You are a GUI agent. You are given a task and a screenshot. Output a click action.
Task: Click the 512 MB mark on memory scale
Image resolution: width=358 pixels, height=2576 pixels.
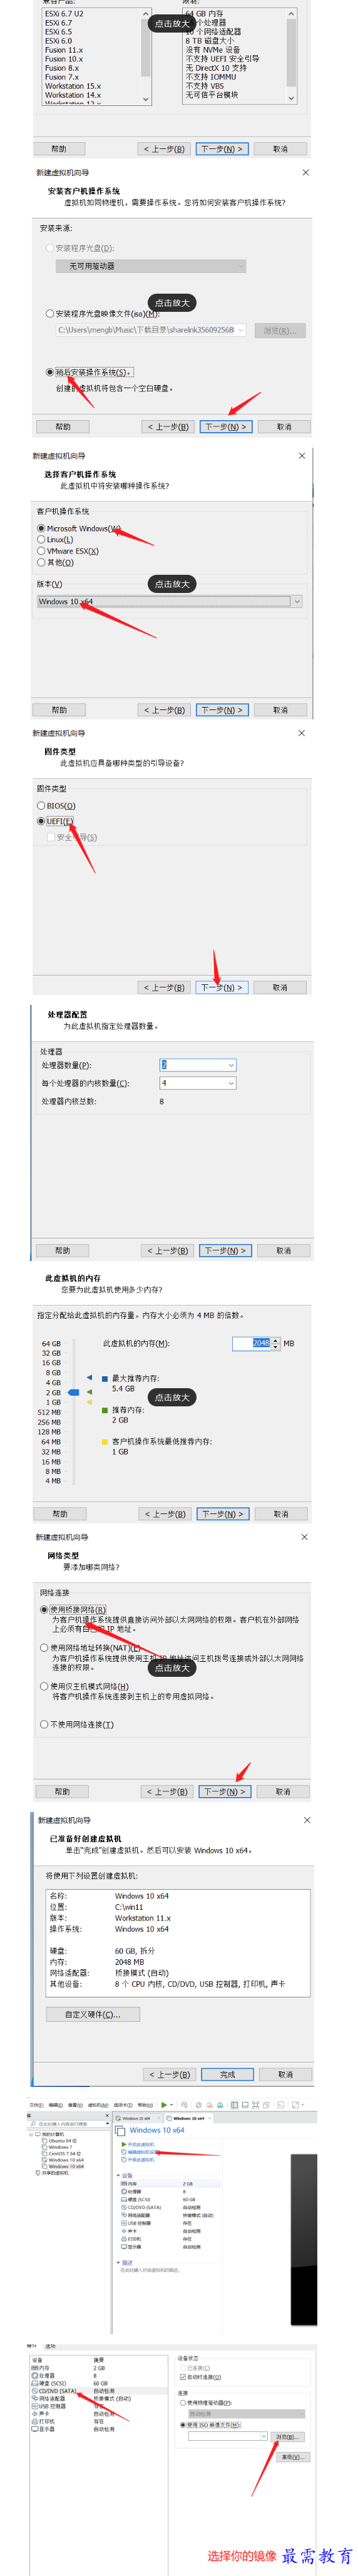(x=49, y=1412)
